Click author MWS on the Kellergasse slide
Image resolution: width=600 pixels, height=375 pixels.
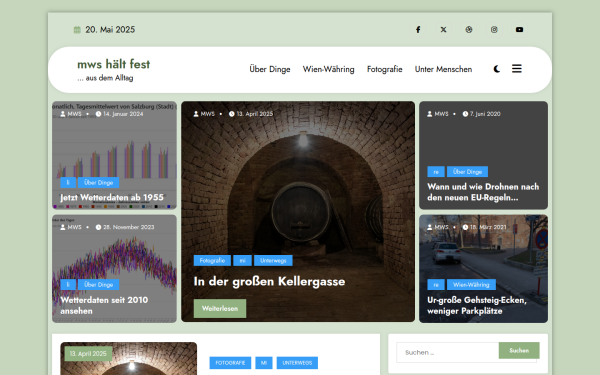(x=204, y=114)
